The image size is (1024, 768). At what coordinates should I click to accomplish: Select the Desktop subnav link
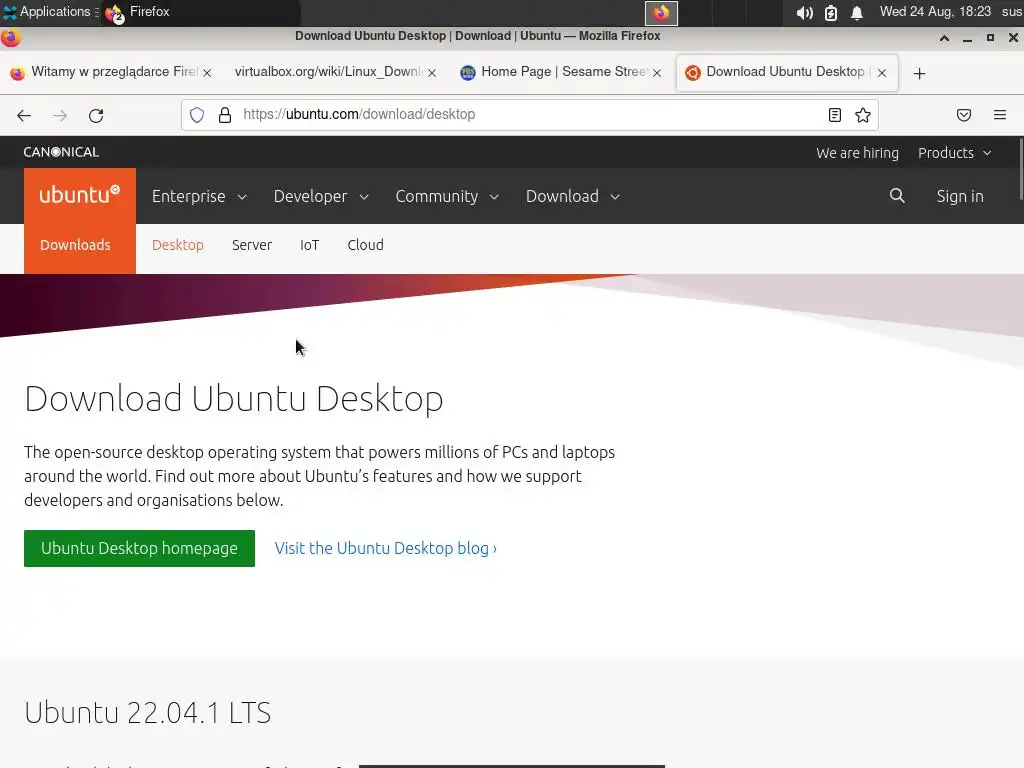pyautogui.click(x=178, y=245)
